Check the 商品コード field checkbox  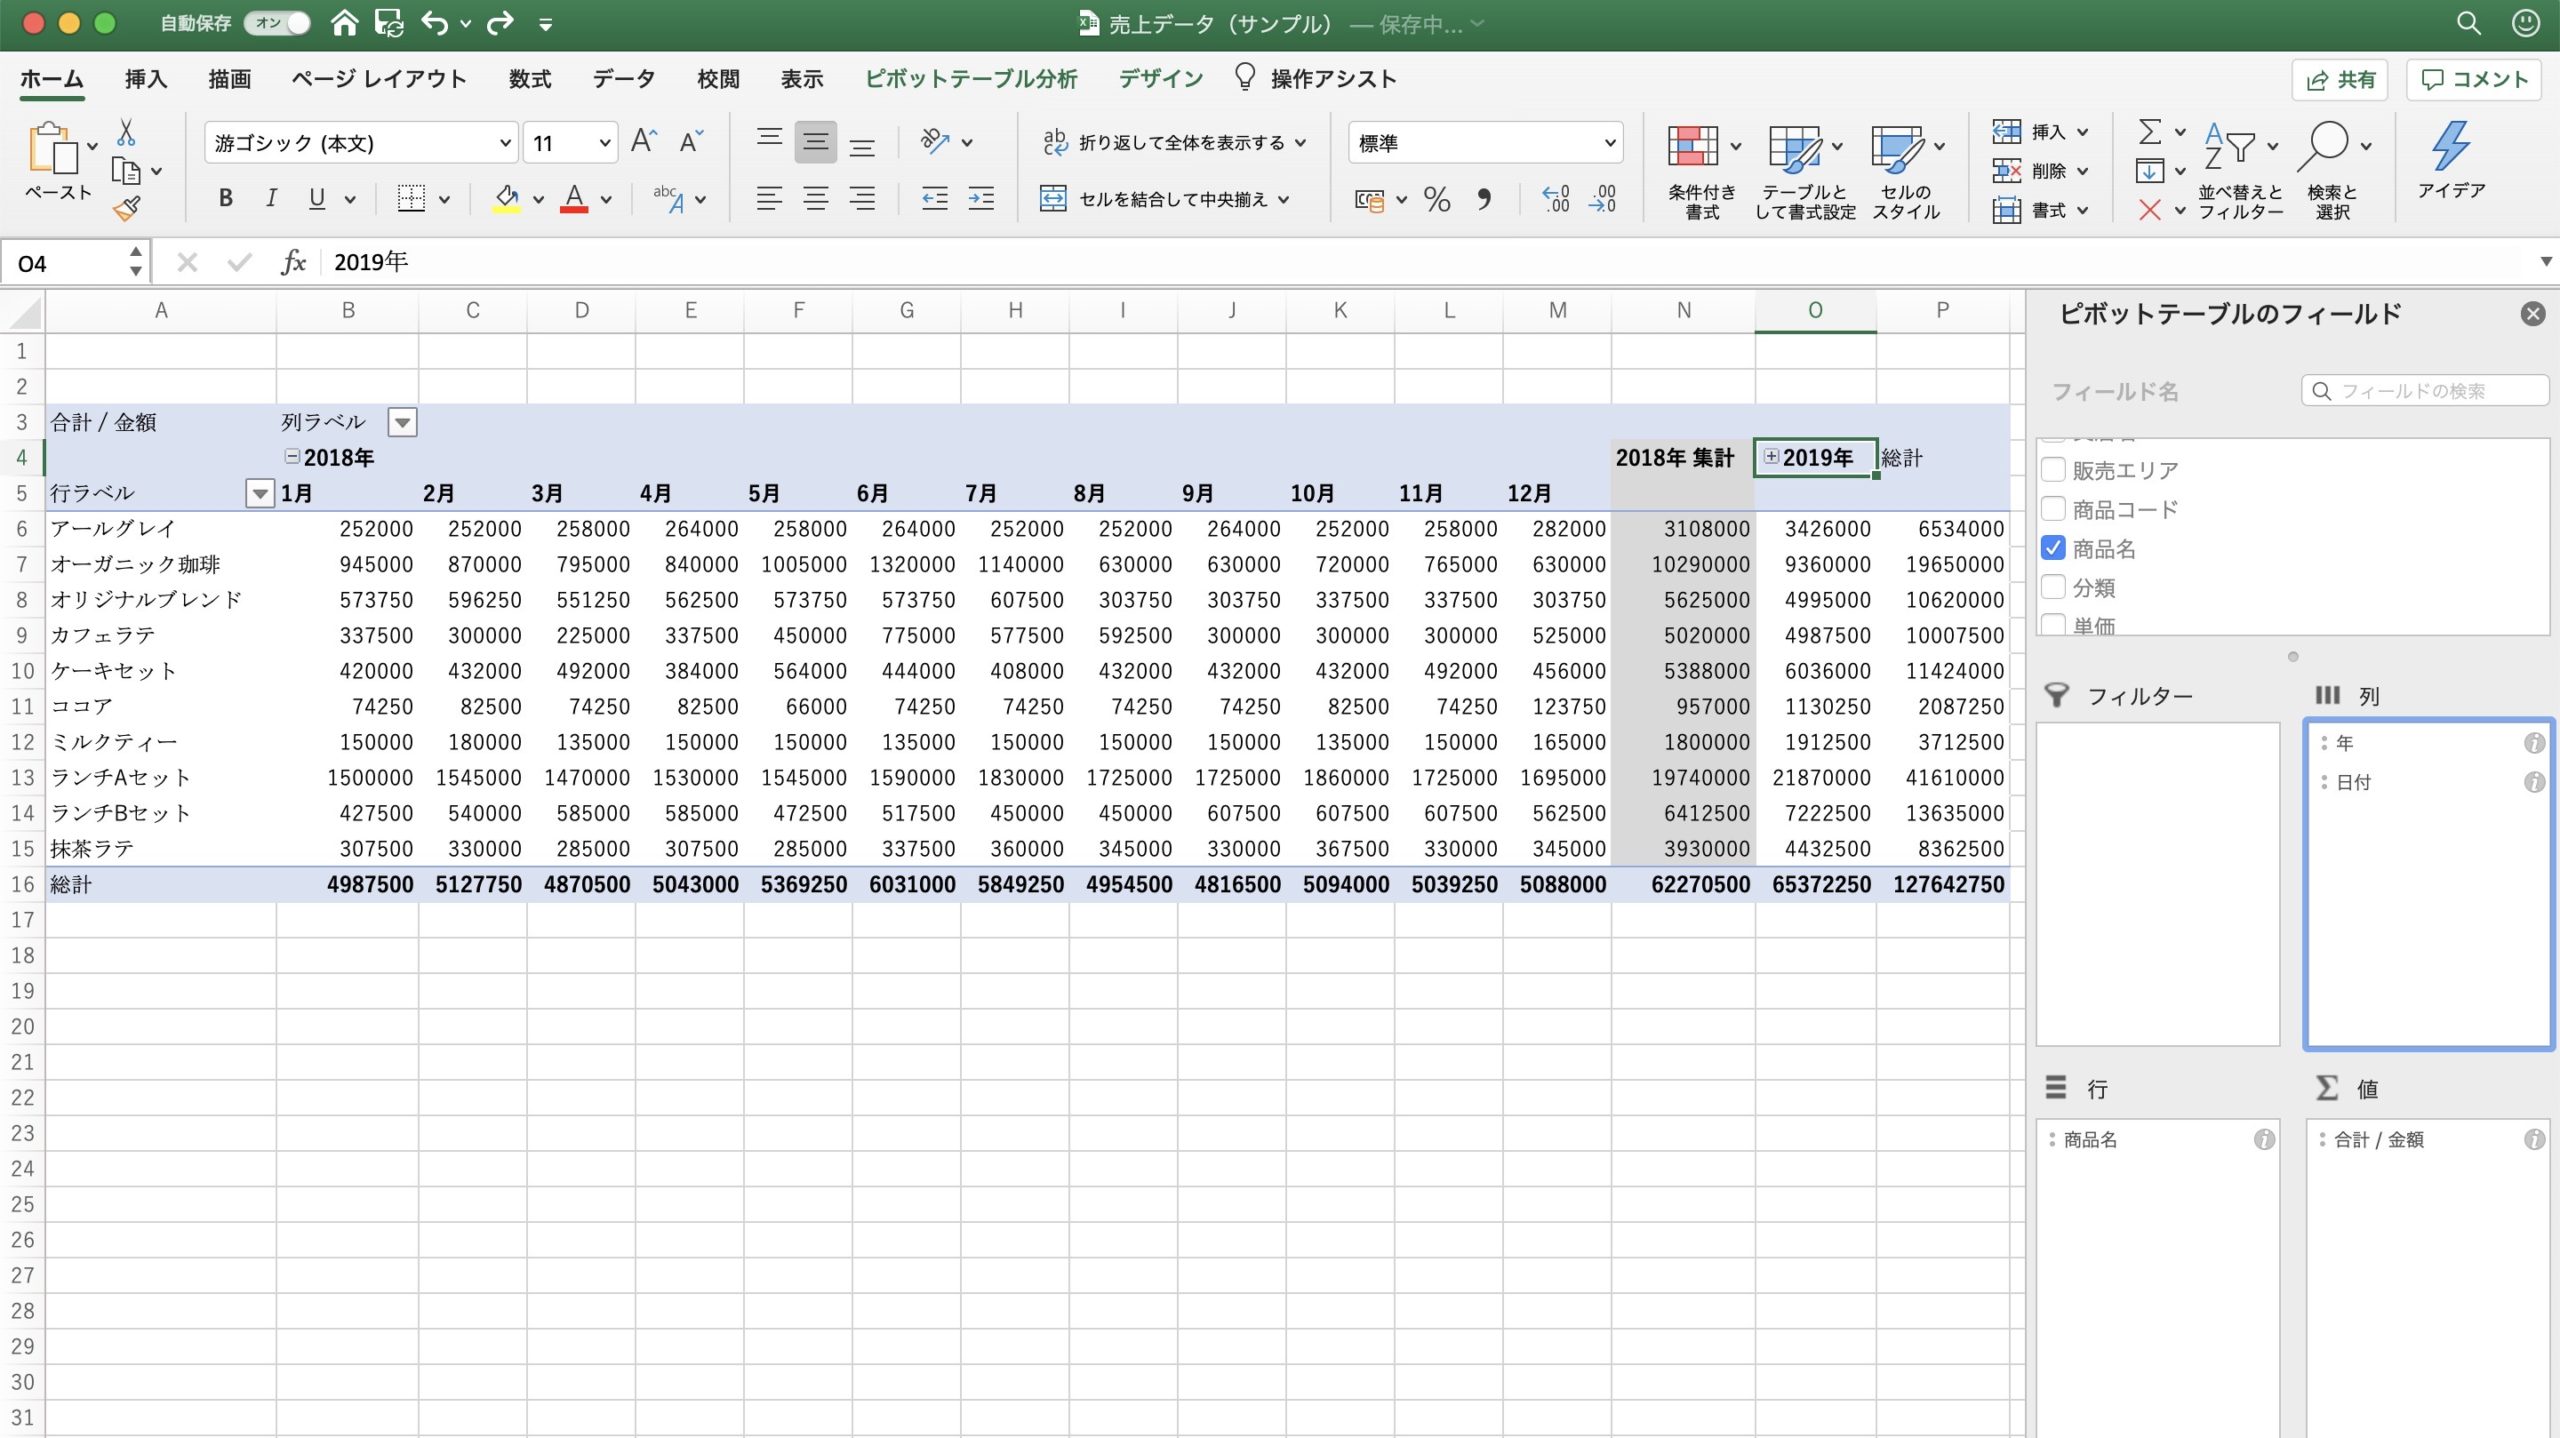coord(2053,508)
